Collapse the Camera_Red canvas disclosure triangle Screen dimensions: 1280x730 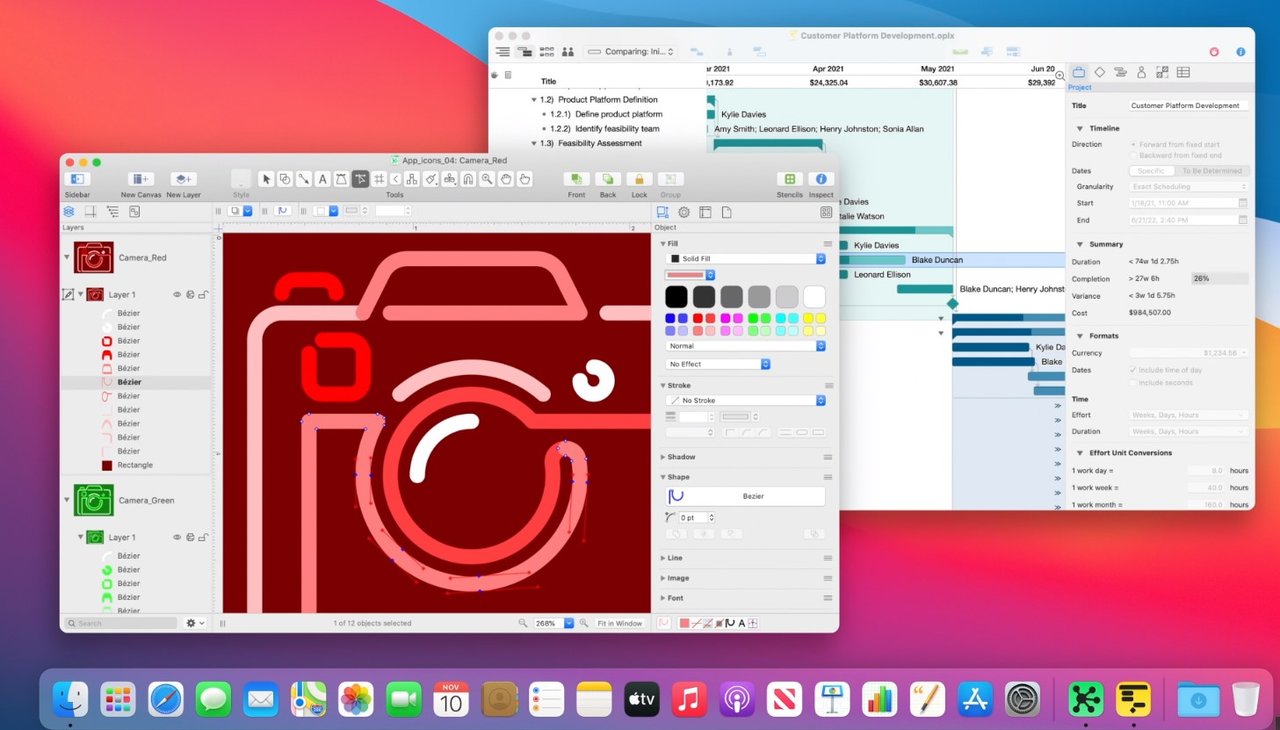click(x=67, y=257)
